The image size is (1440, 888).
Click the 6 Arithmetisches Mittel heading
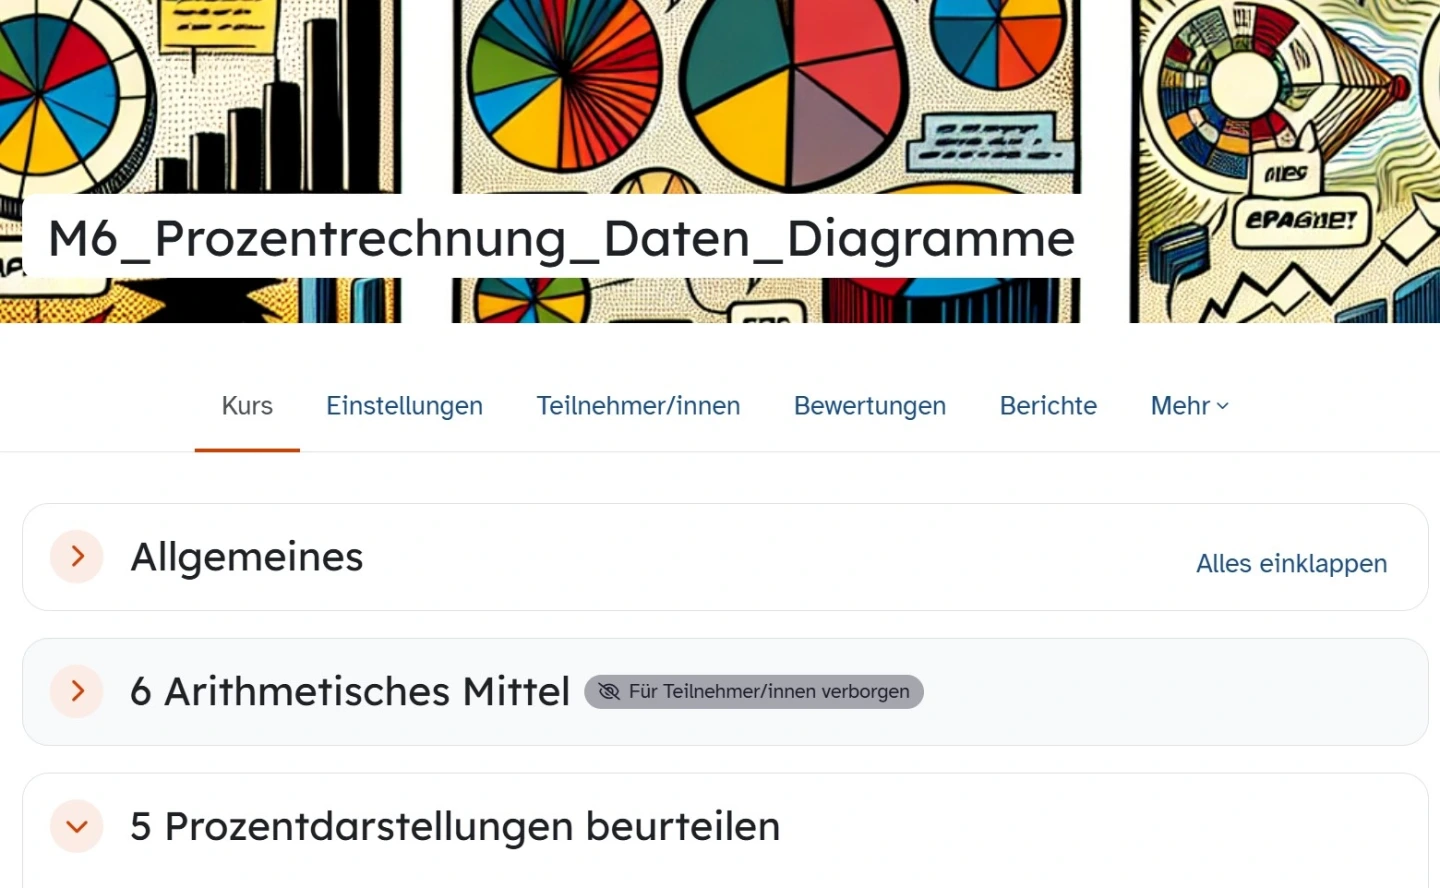350,691
